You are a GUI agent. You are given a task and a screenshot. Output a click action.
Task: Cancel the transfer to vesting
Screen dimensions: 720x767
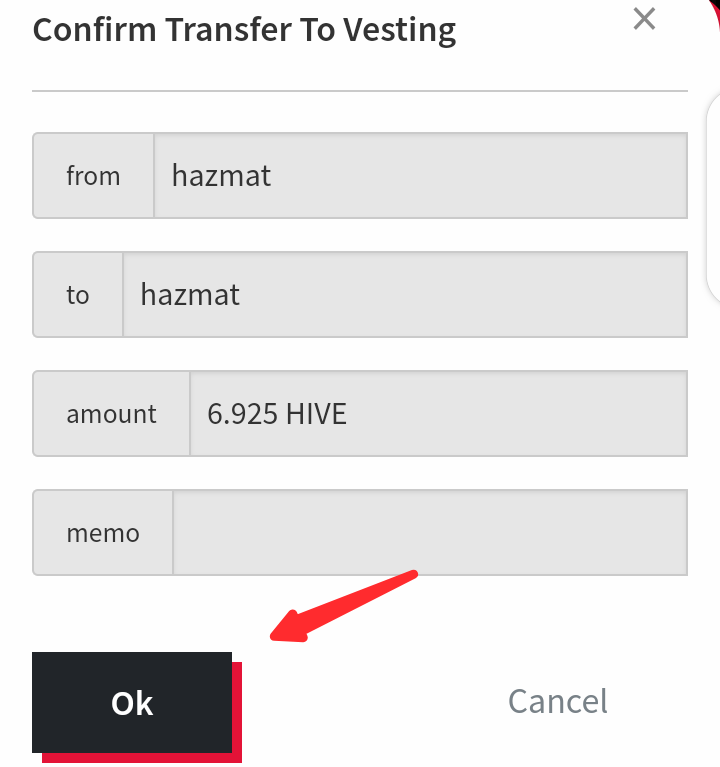[x=558, y=701]
